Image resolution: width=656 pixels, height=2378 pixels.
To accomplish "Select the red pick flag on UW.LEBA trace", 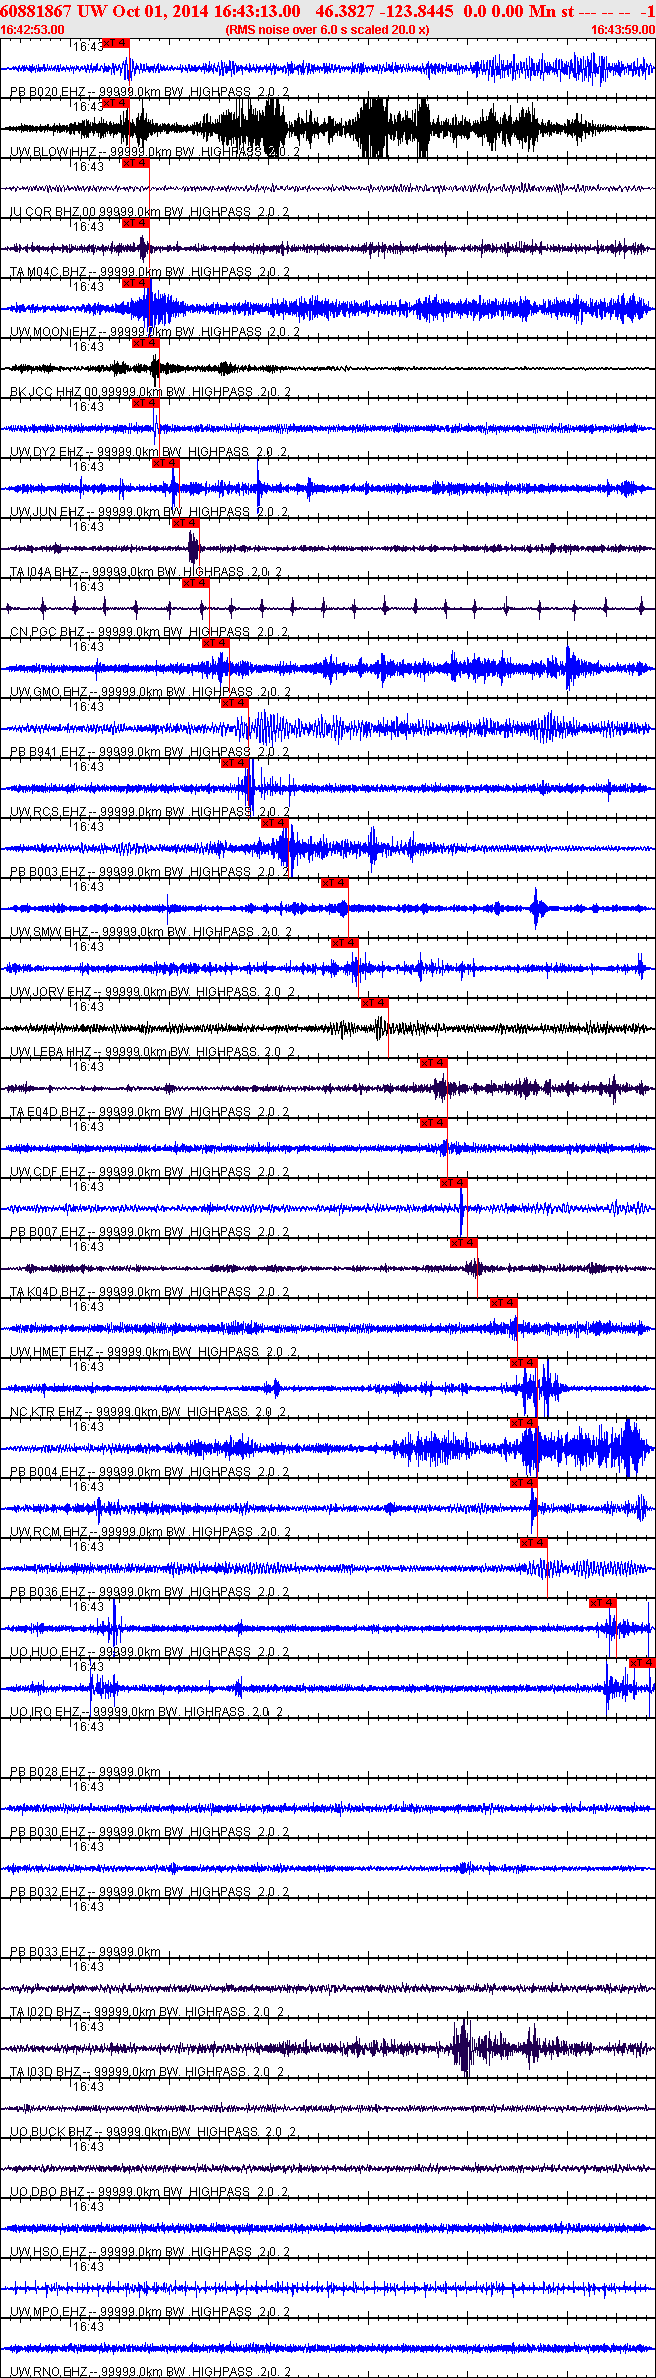I will coord(375,1003).
